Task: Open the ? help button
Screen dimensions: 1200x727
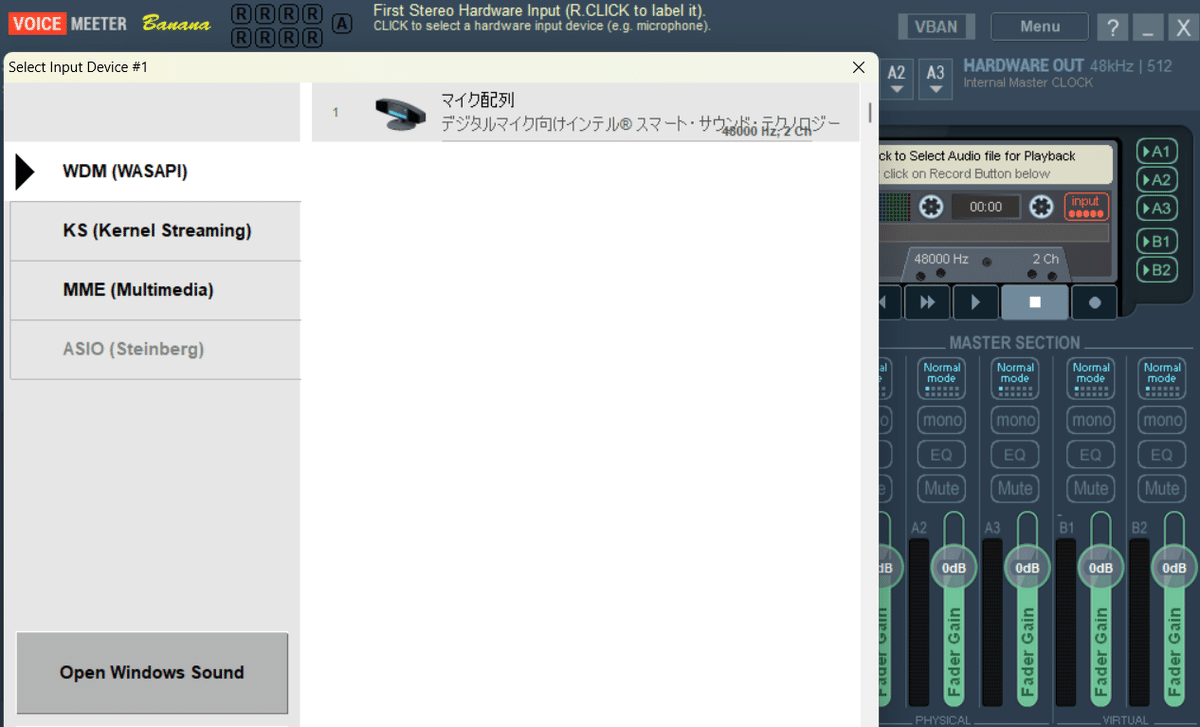Action: (1112, 28)
